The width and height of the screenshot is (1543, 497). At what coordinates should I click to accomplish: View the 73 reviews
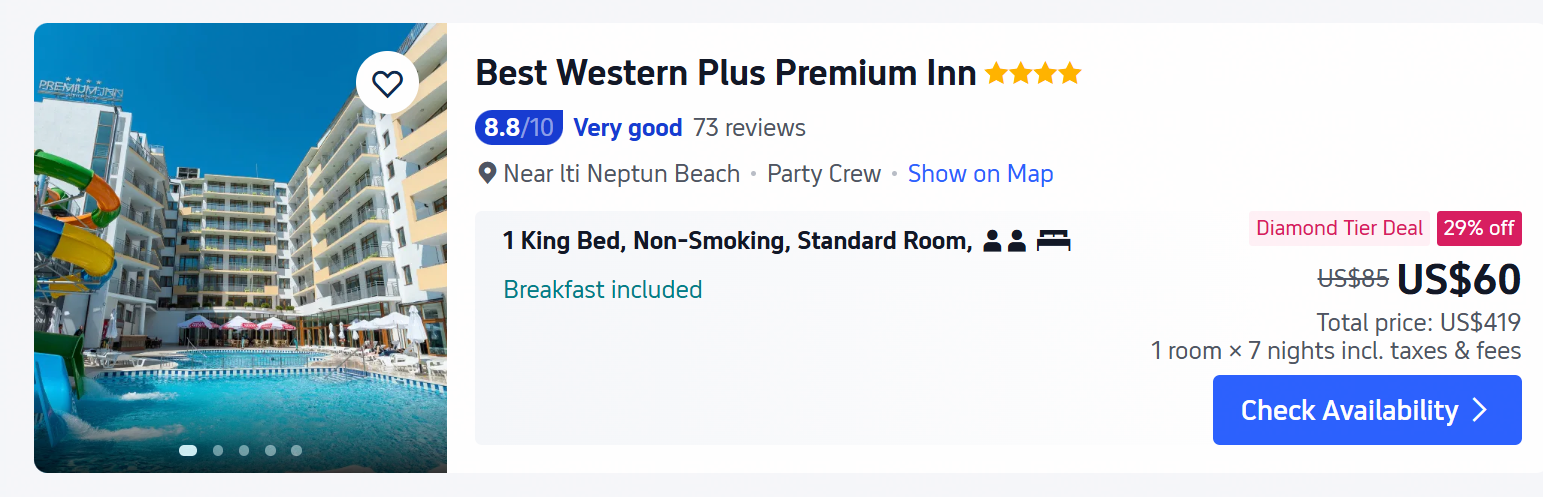(749, 128)
